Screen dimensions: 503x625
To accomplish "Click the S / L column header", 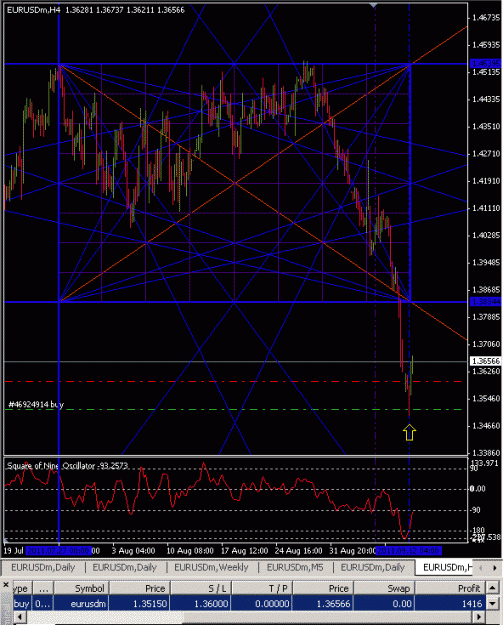I will tap(201, 588).
